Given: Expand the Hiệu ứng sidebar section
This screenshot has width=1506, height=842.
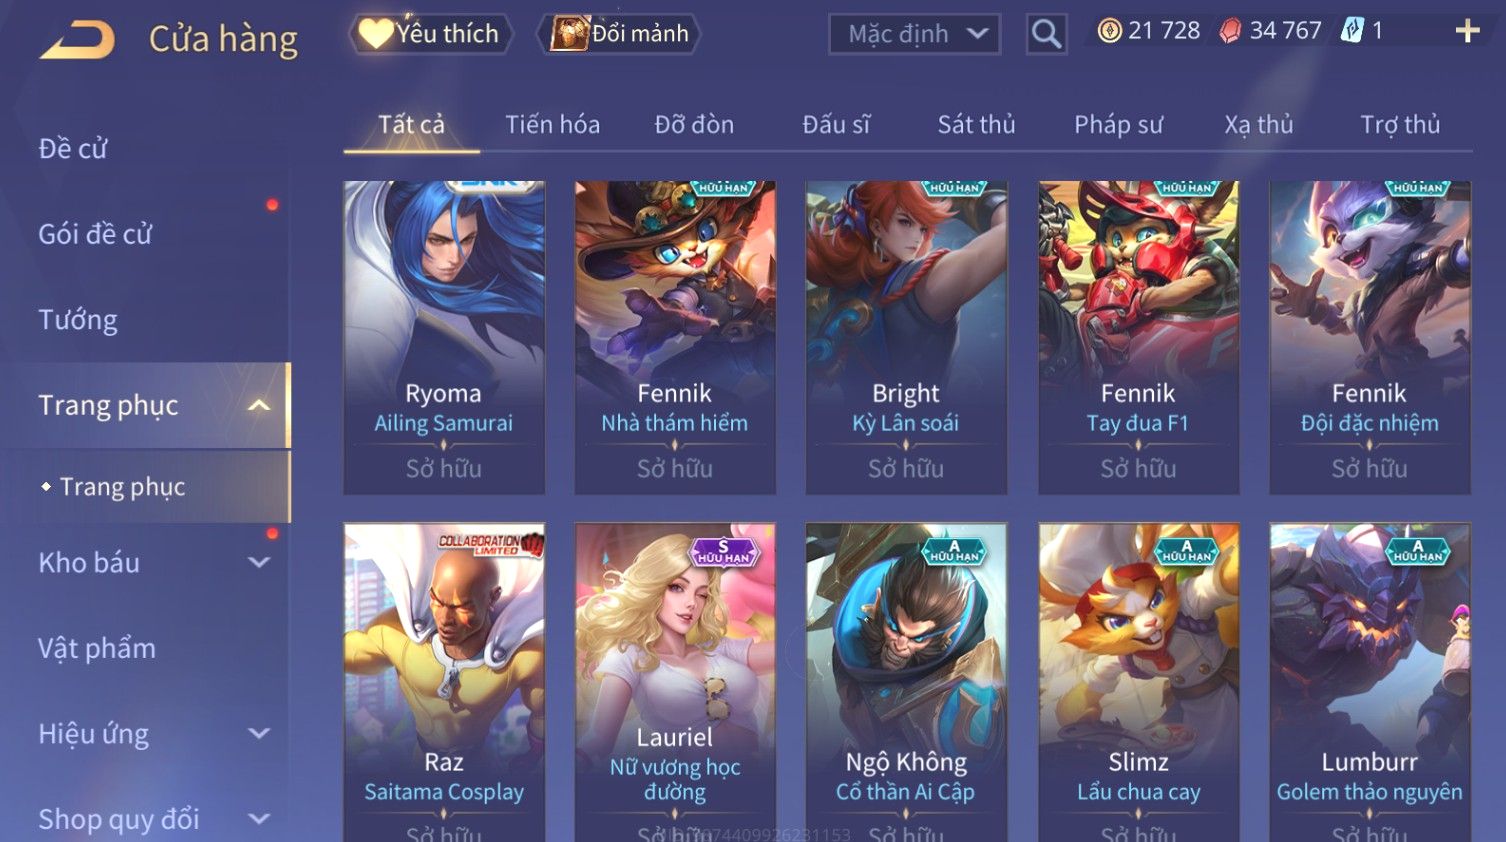Looking at the screenshot, I should click(x=259, y=733).
